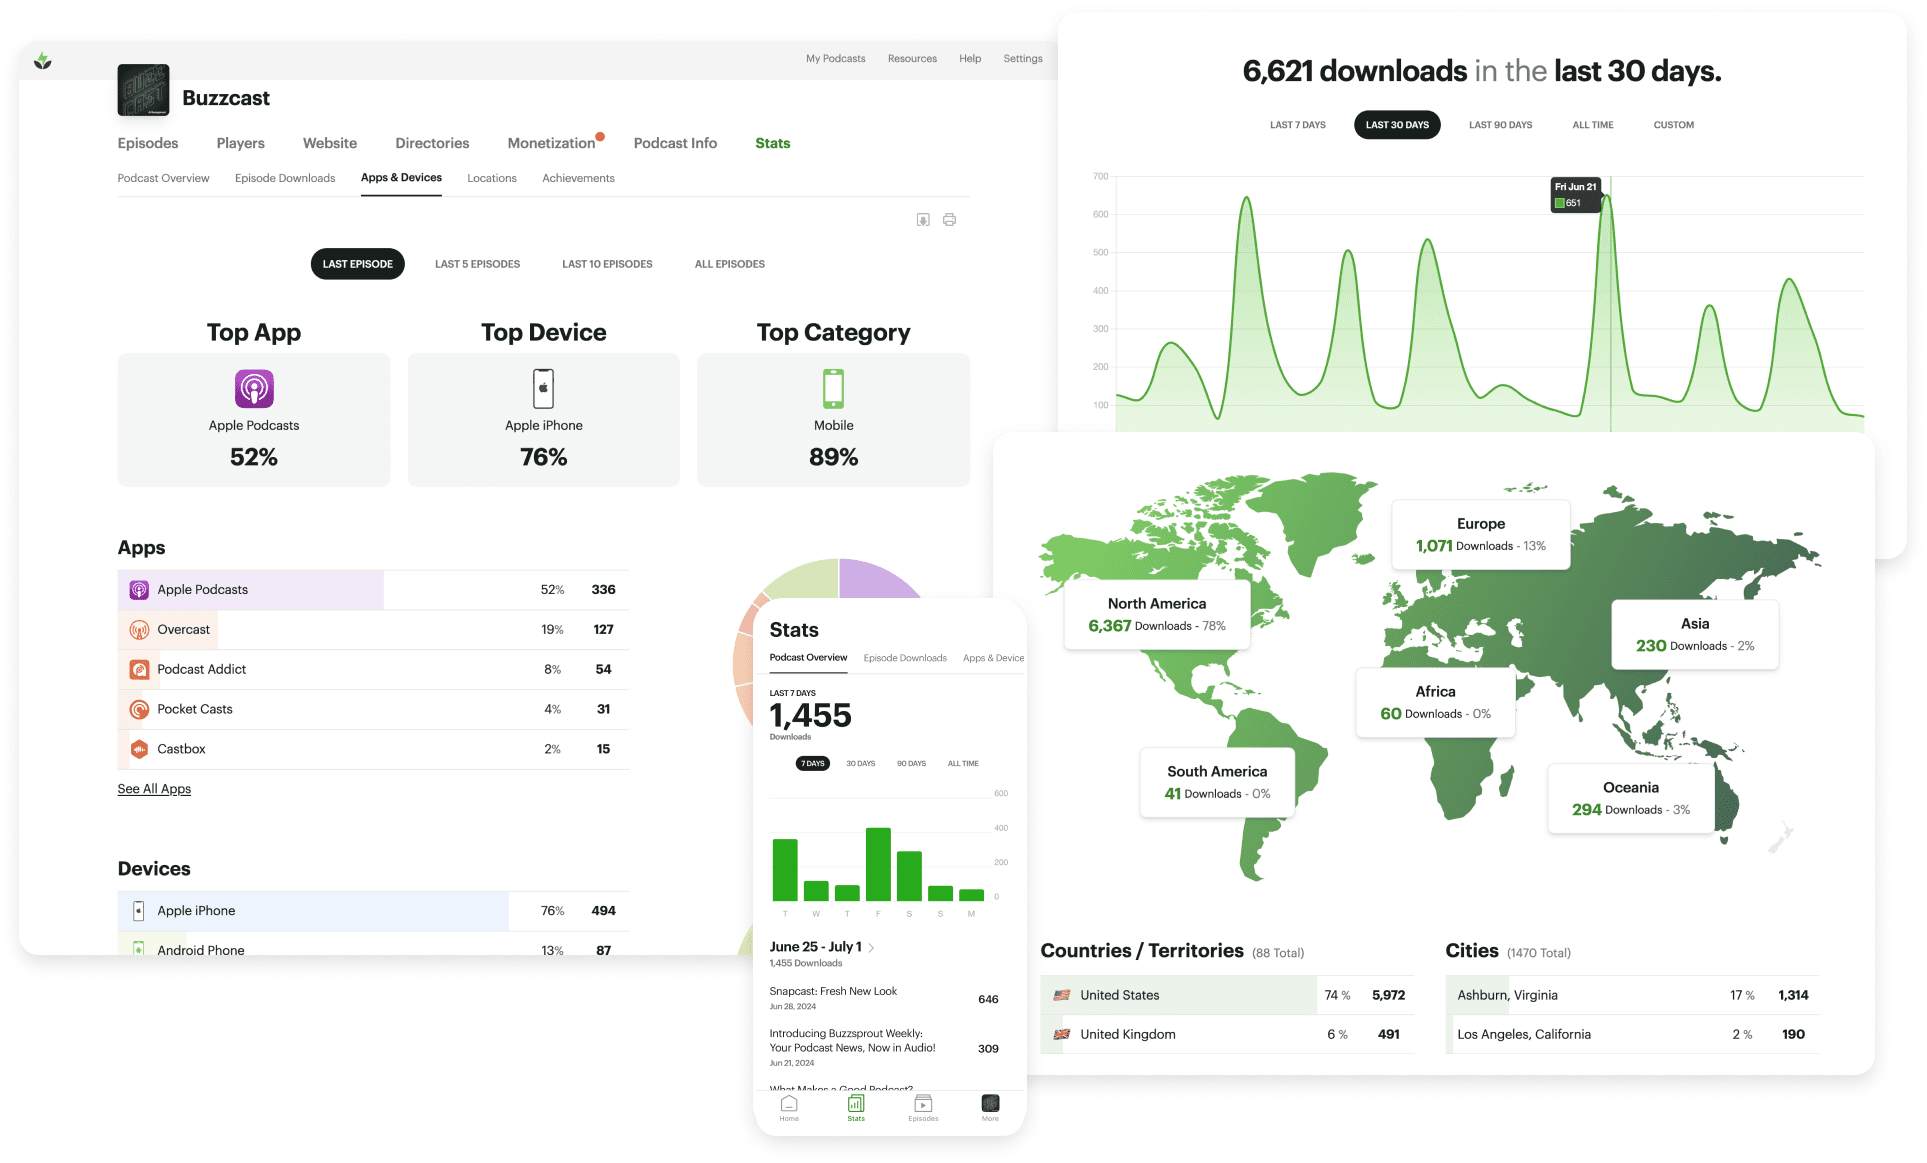Select the LAST EPISODE filter pill
1927x1163 pixels.
tap(358, 264)
